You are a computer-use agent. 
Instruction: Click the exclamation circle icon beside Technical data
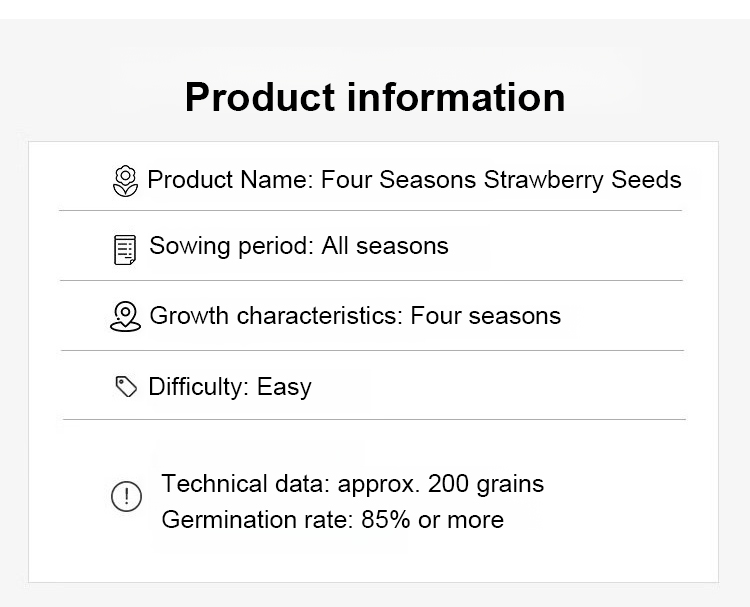click(126, 496)
